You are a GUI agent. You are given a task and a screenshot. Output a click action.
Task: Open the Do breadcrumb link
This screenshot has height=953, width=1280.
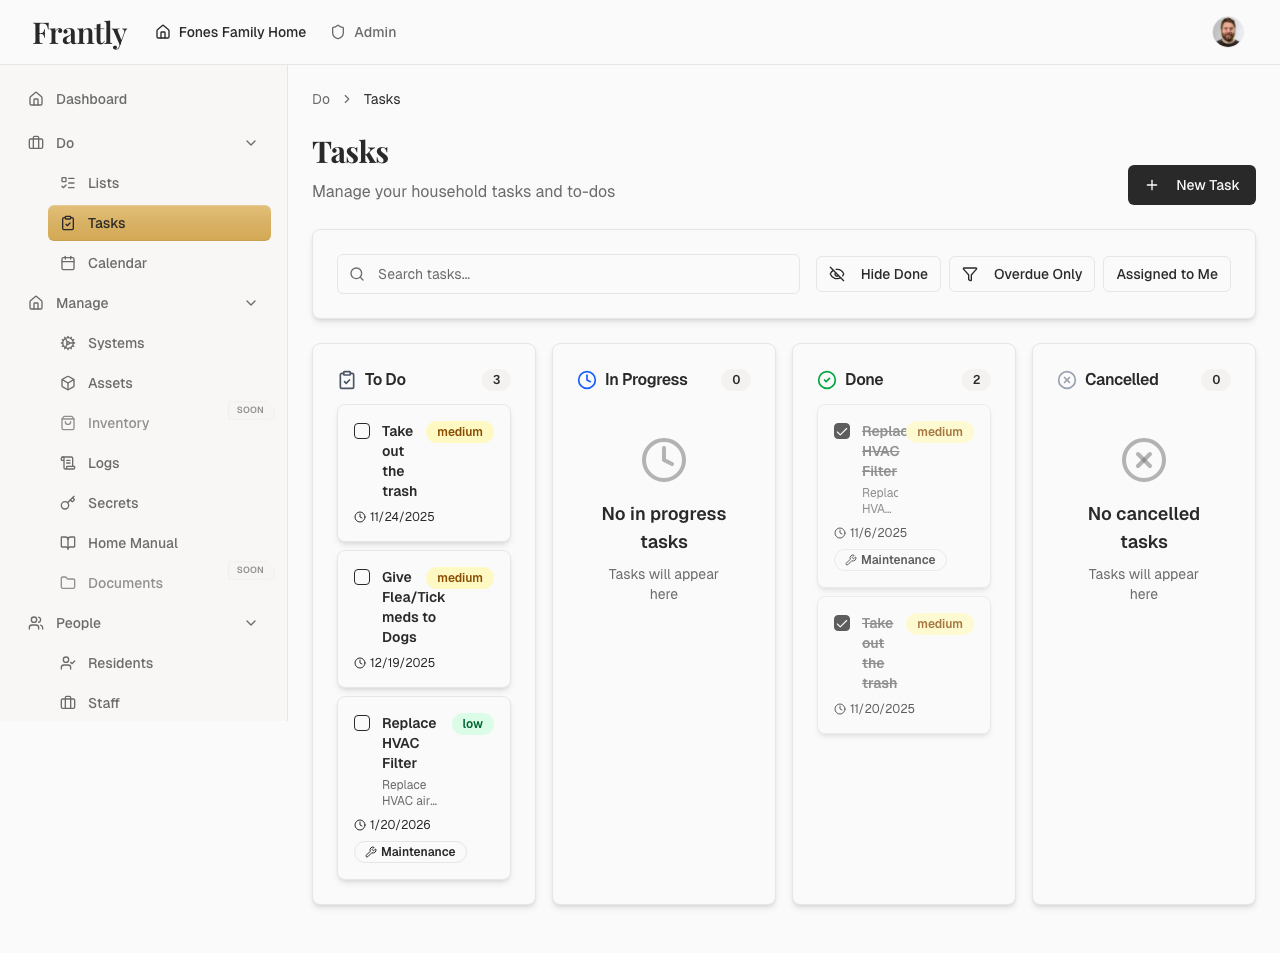pyautogui.click(x=320, y=99)
